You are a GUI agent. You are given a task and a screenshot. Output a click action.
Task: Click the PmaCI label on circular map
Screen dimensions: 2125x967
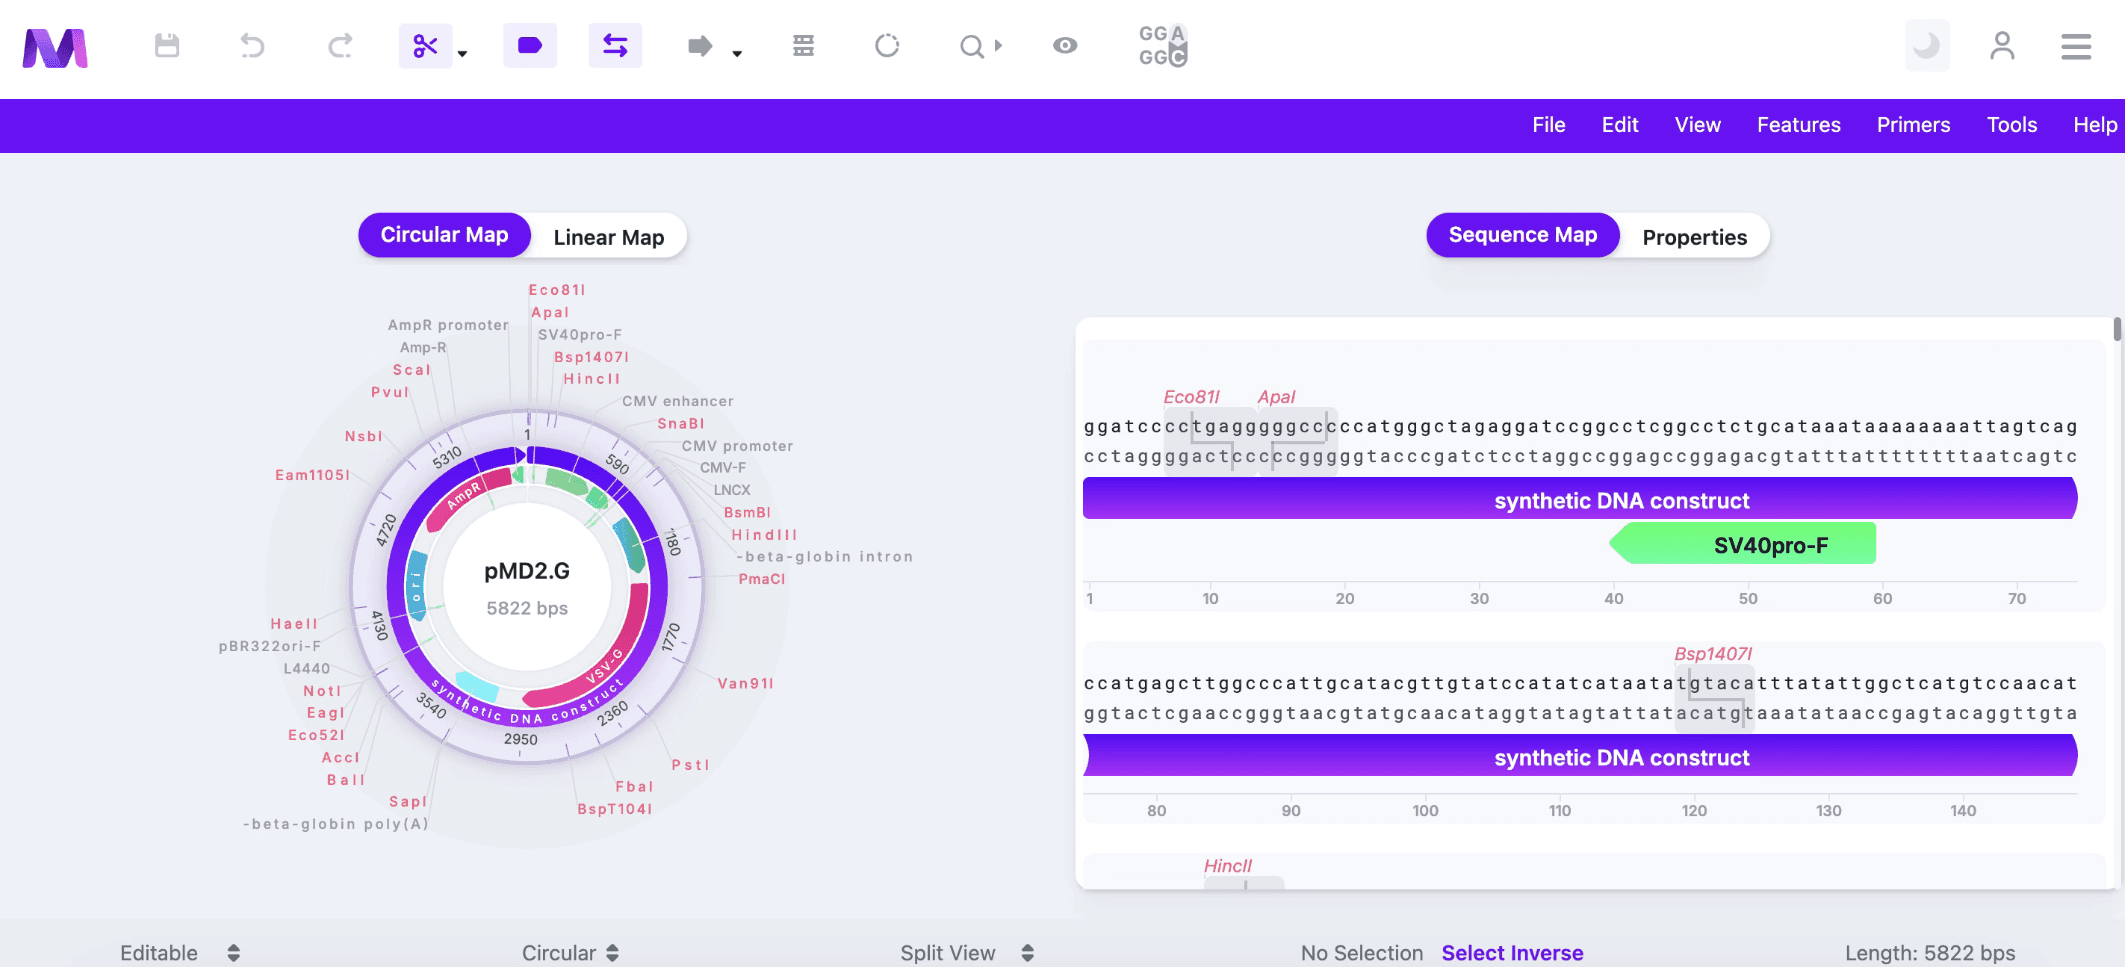pos(762,579)
